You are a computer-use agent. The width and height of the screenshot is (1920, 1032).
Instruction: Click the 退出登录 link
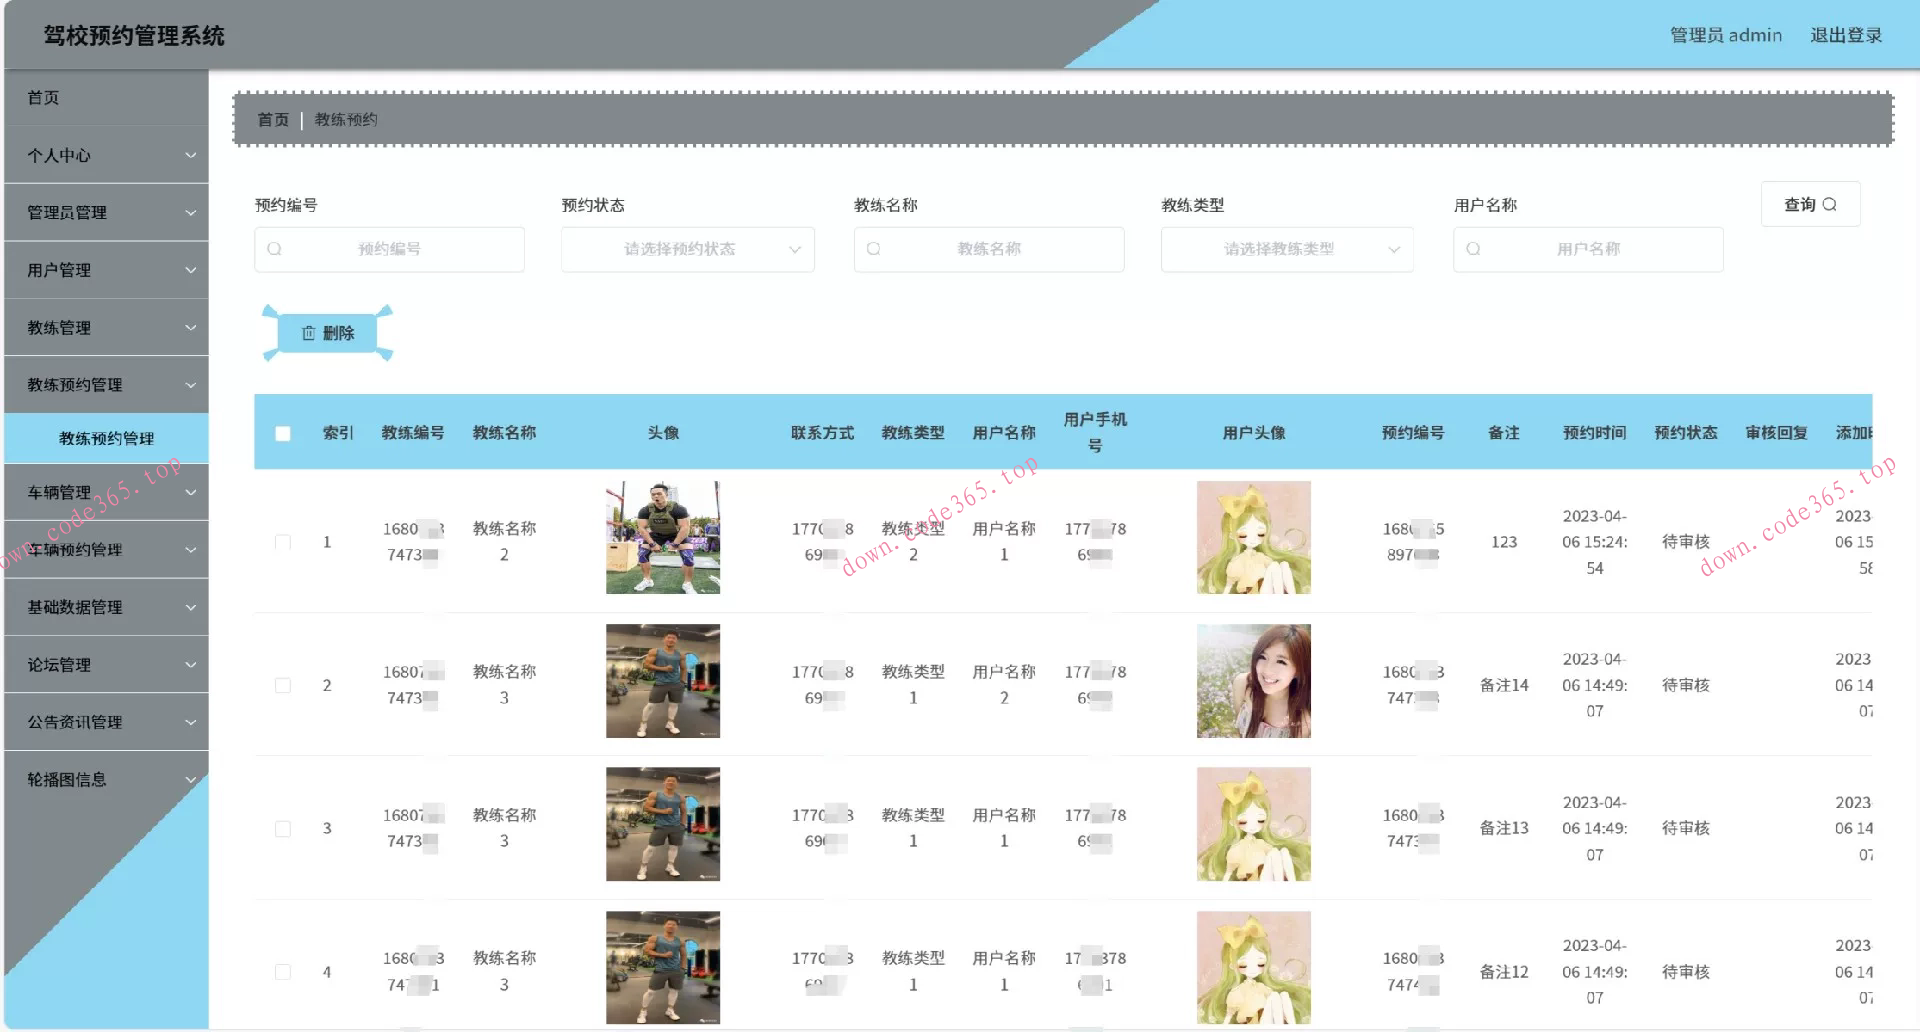click(x=1846, y=34)
